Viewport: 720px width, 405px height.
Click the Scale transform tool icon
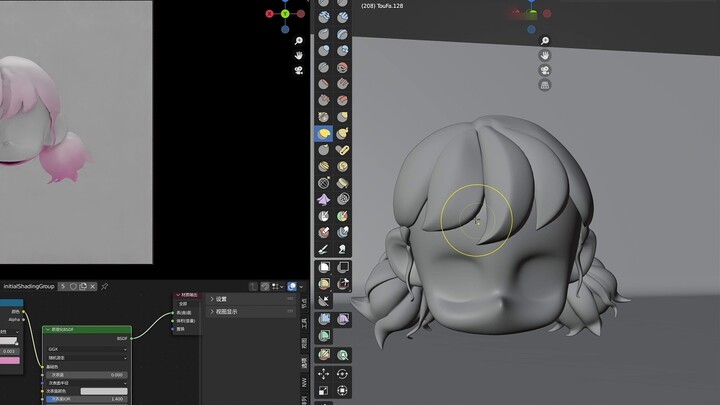324,391
